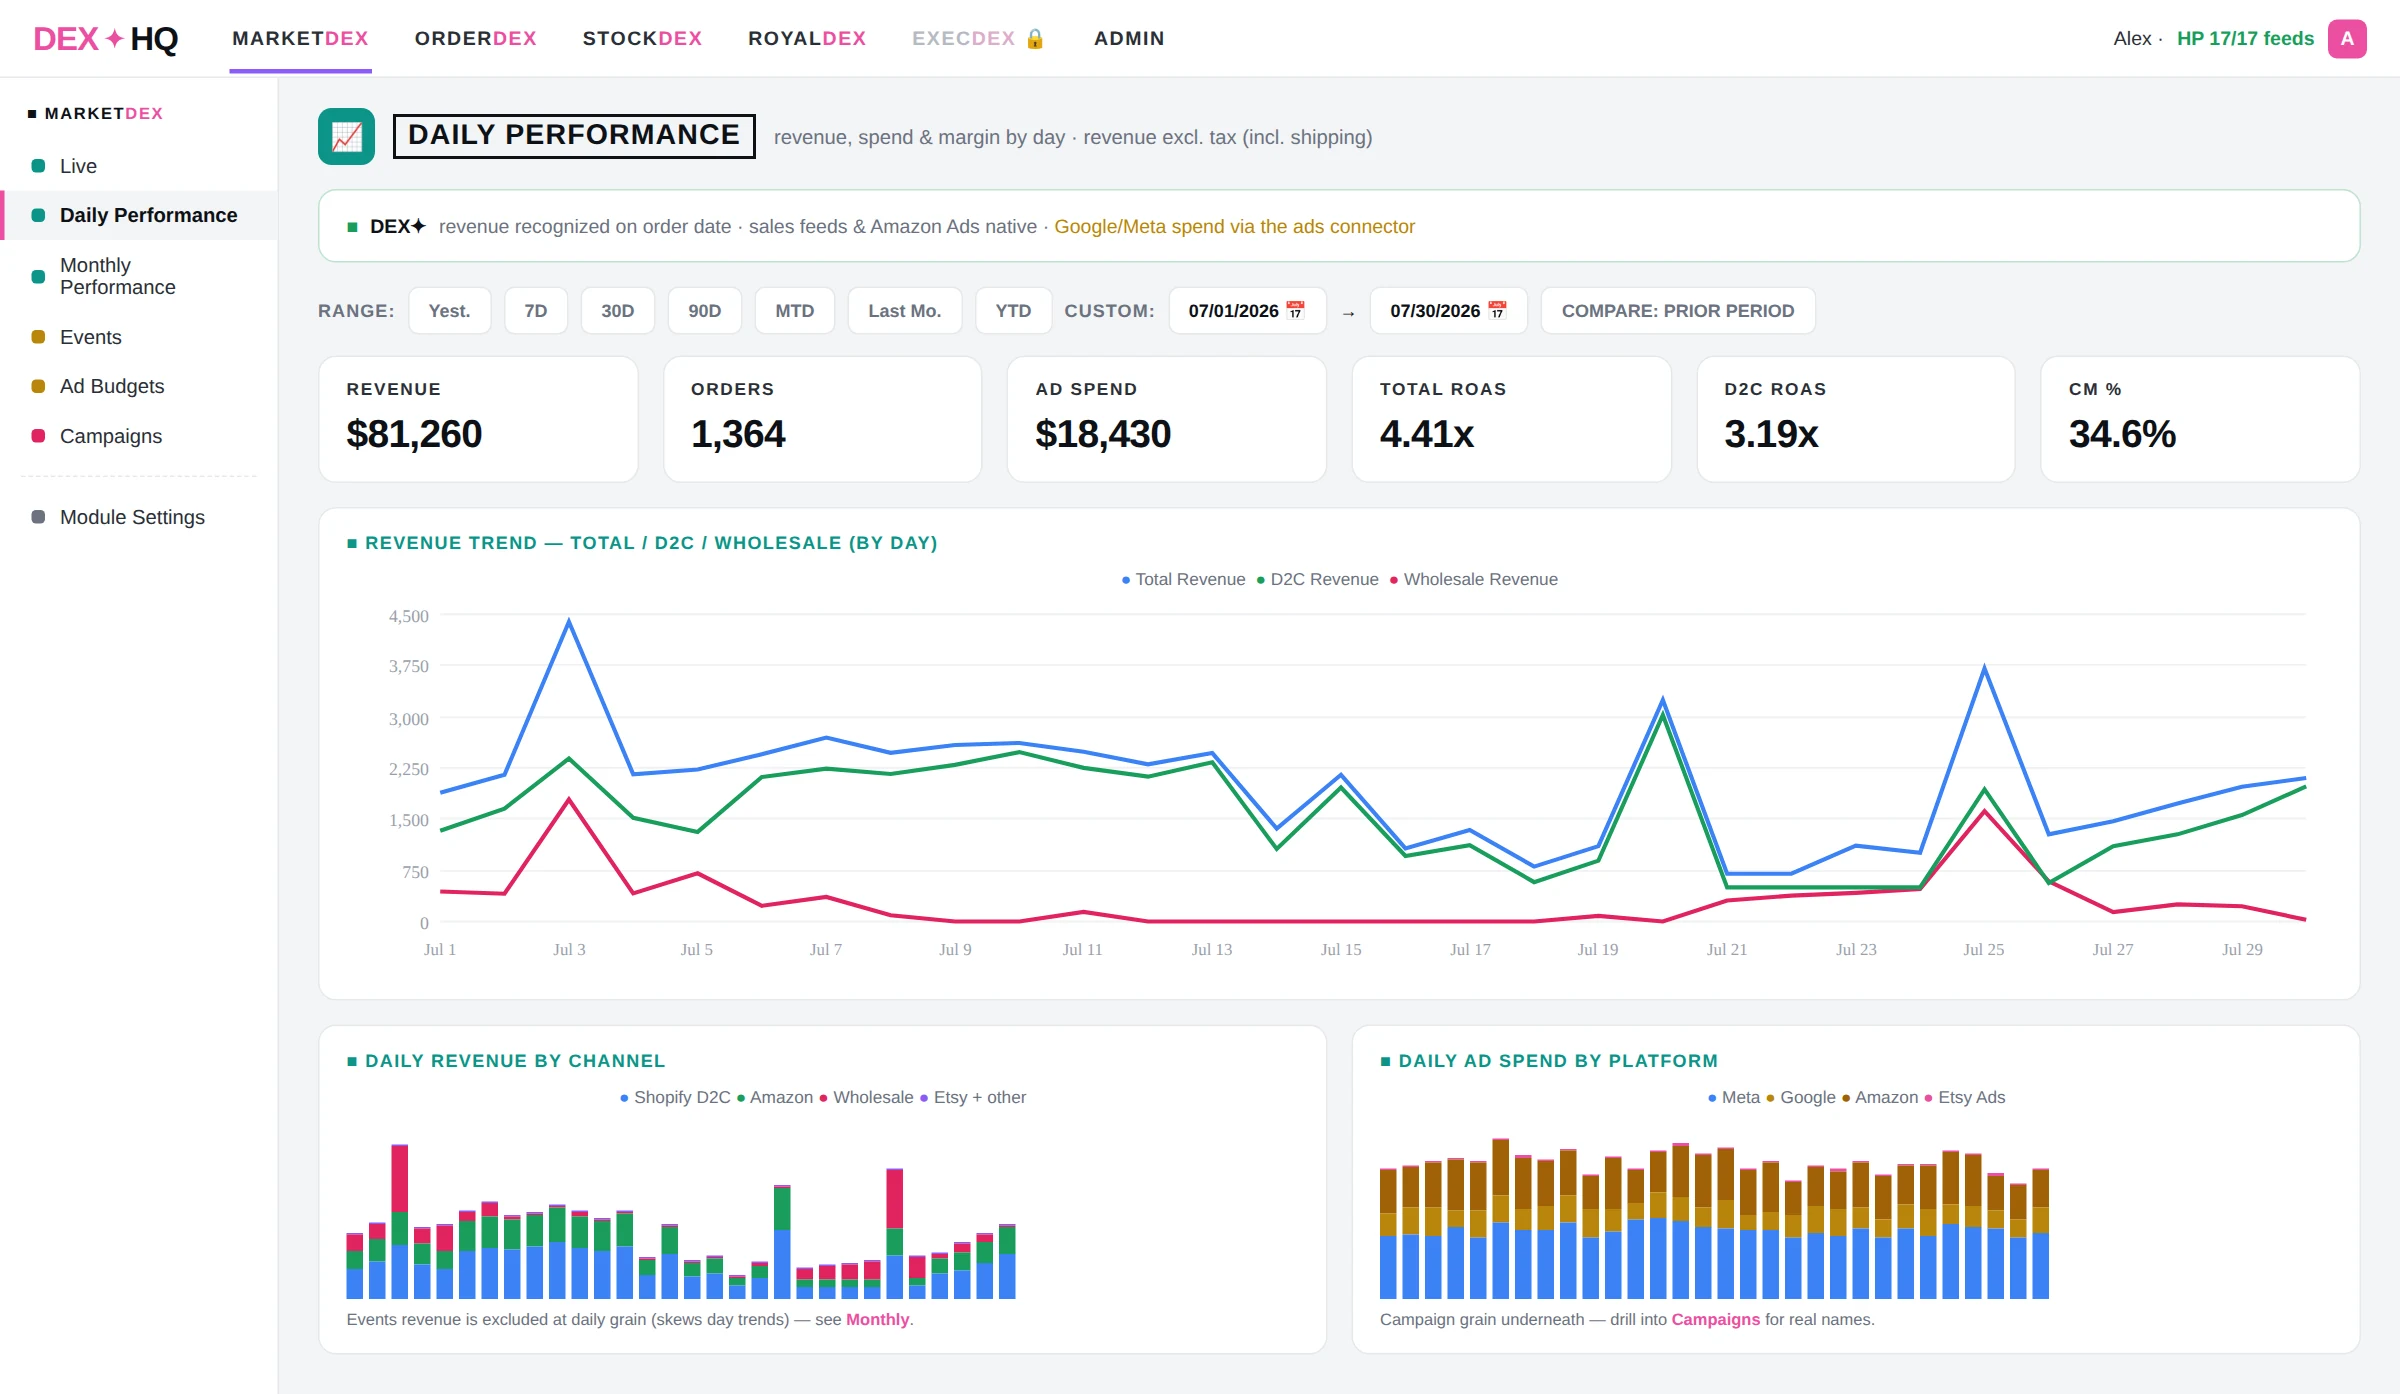Viewport: 2400px width, 1394px height.
Task: Click the MARKETDEX sidebar heading
Action: point(96,113)
